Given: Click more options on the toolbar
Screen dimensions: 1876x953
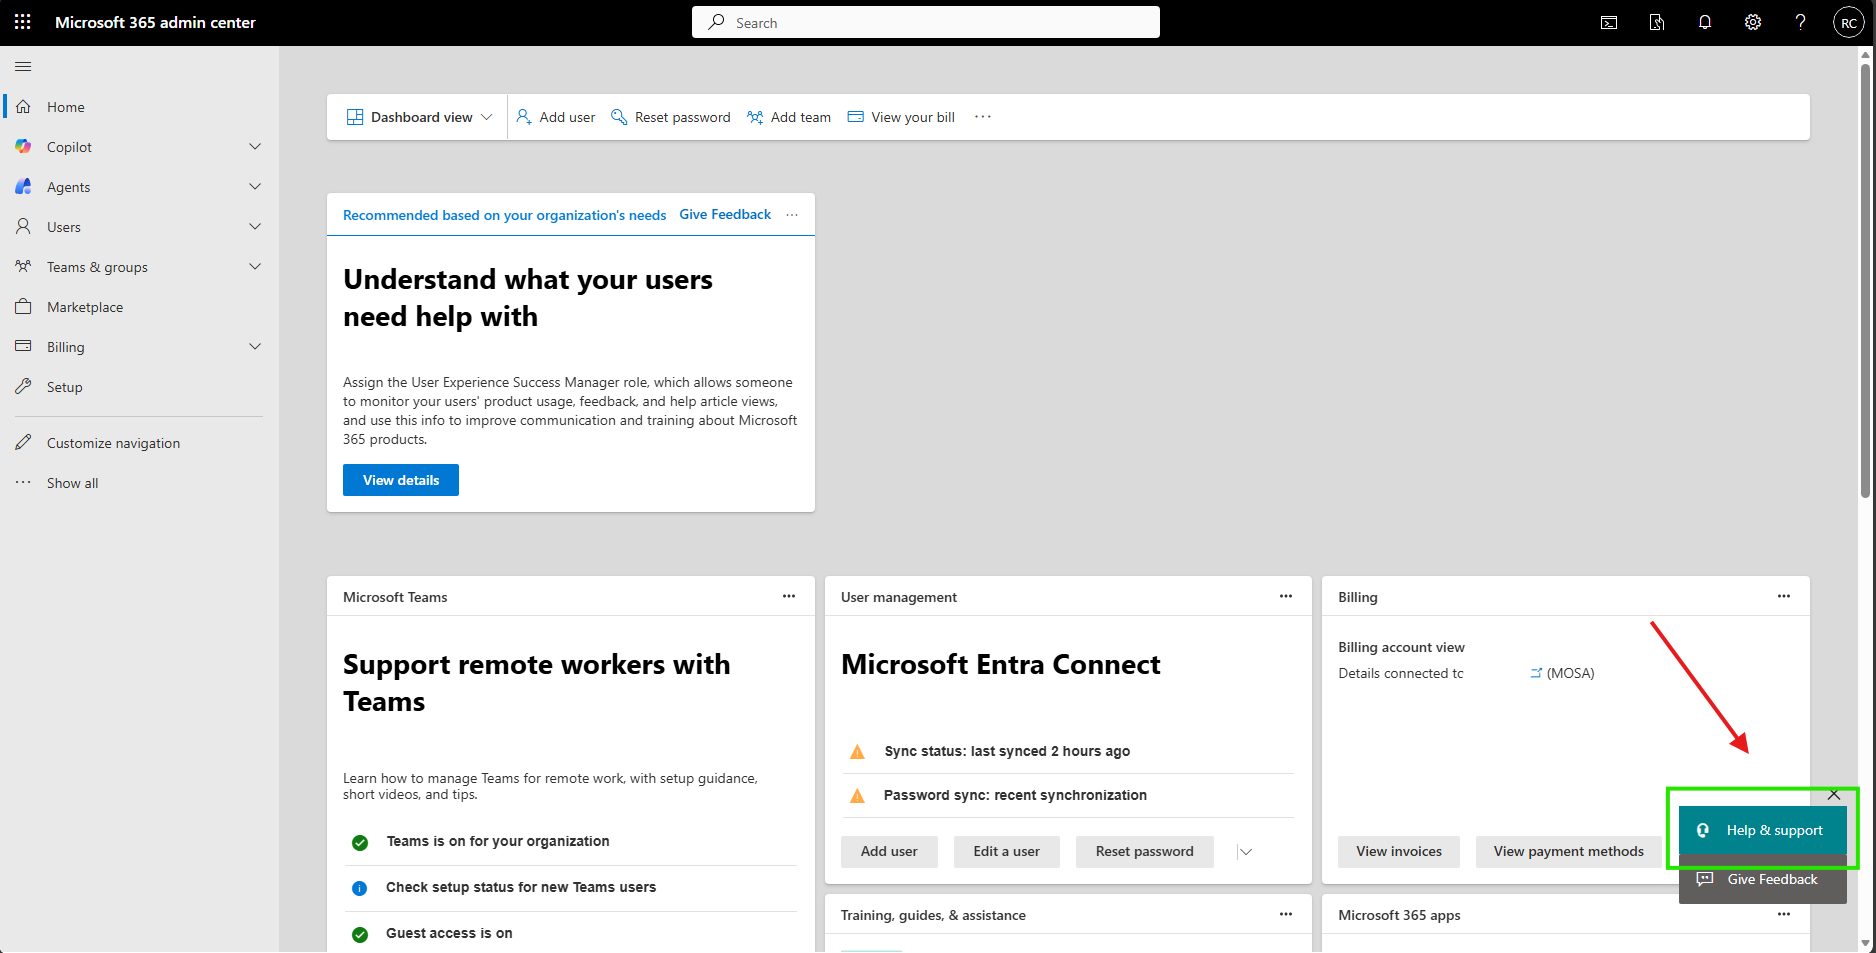Looking at the screenshot, I should point(983,117).
